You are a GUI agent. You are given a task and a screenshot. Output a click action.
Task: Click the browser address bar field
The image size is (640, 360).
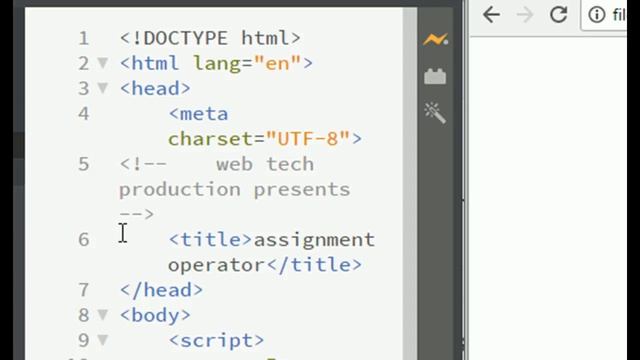(x=605, y=15)
